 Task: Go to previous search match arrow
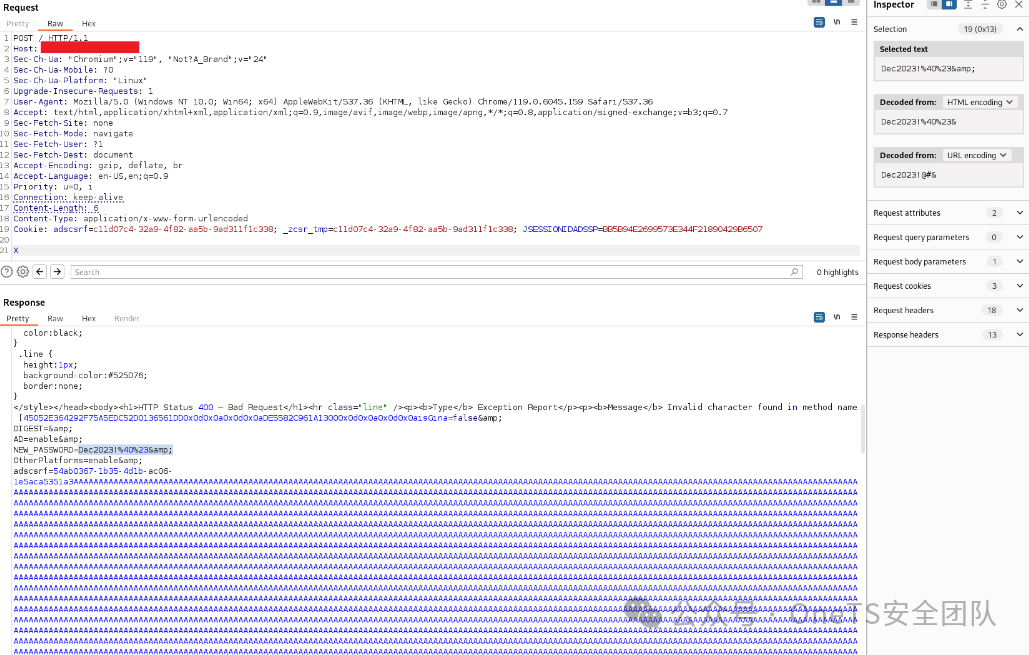[40, 272]
